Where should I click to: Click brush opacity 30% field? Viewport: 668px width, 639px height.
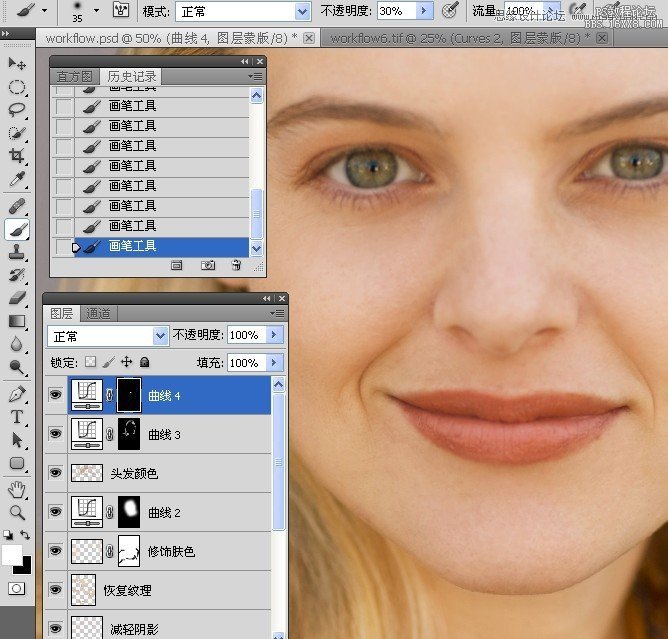pos(397,11)
